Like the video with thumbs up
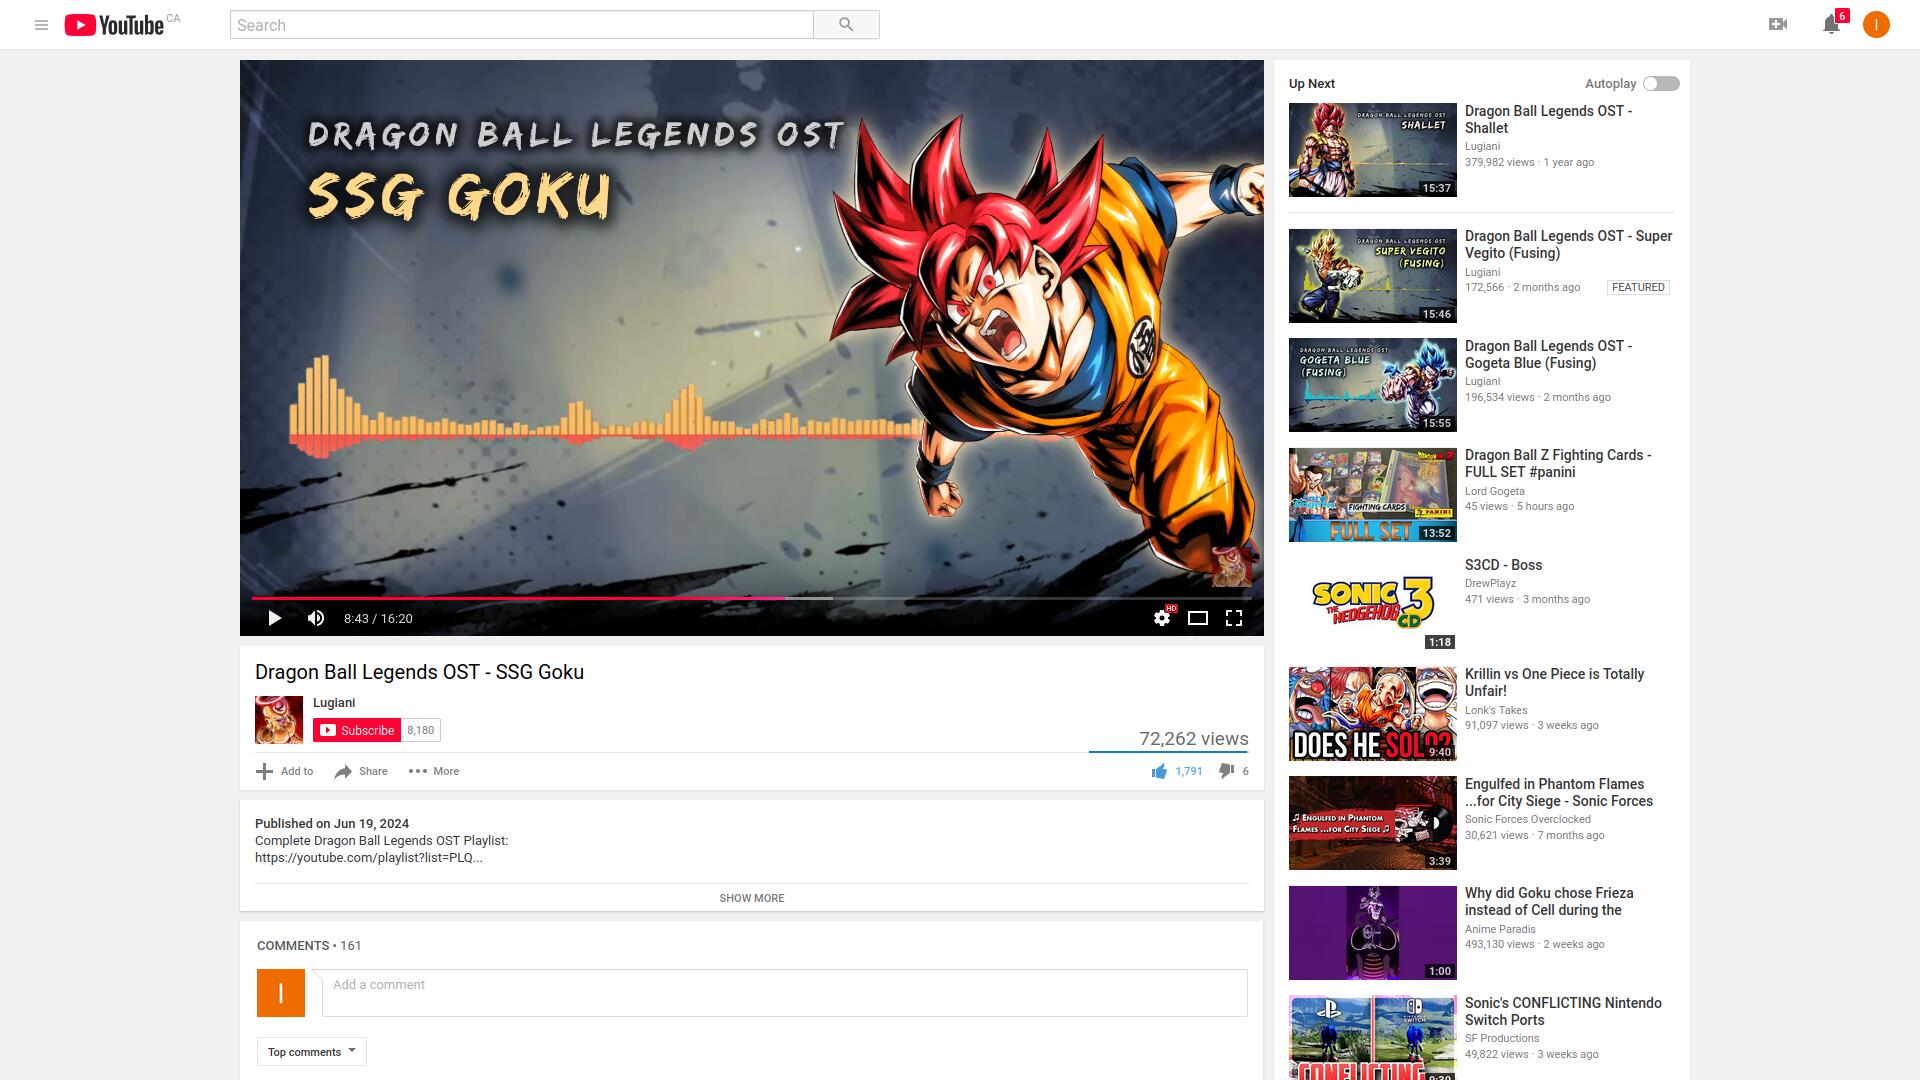This screenshot has width=1920, height=1080. (x=1159, y=771)
